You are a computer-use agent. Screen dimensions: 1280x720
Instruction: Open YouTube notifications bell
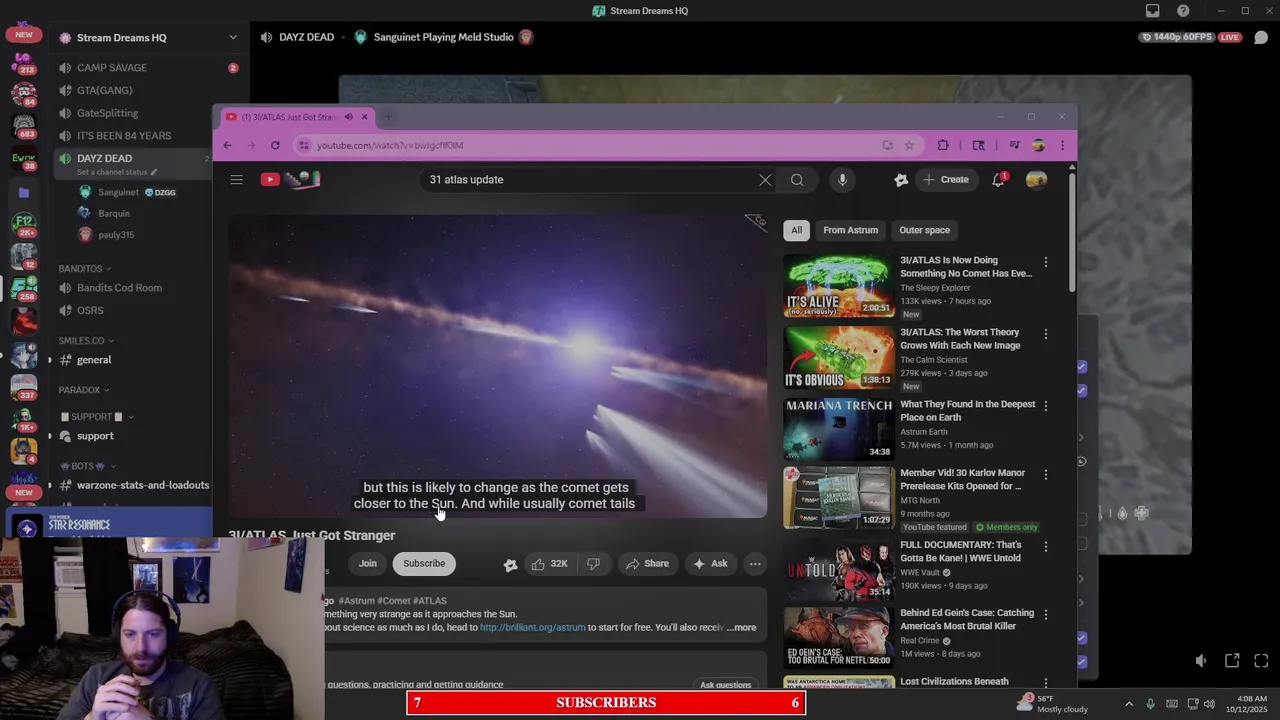click(x=999, y=180)
